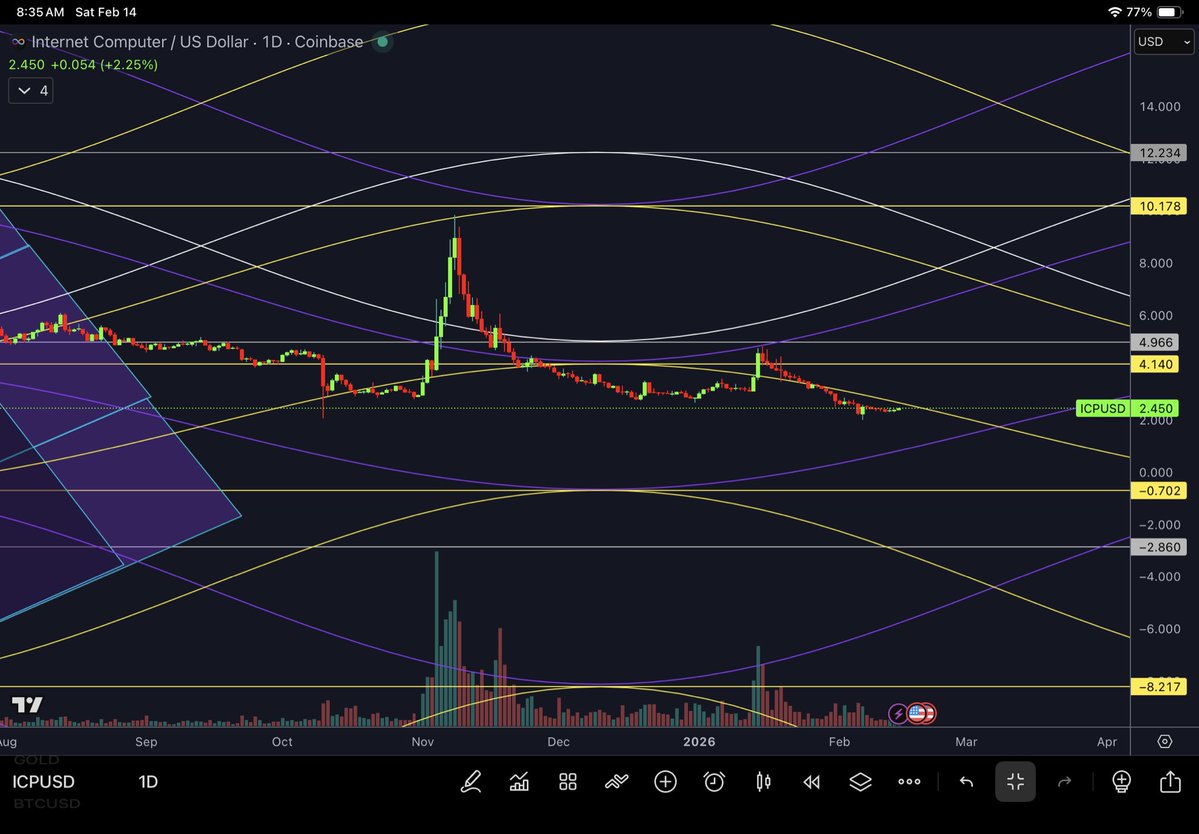Select the 4.966 price level label
The height and width of the screenshot is (834, 1199).
(1155, 342)
